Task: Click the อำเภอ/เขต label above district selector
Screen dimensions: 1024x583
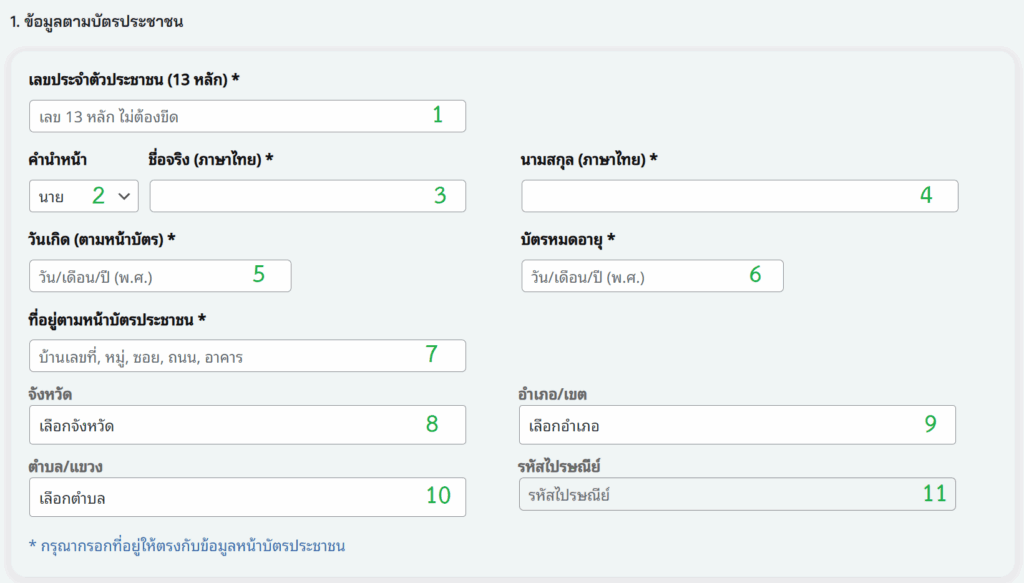Action: click(x=553, y=393)
